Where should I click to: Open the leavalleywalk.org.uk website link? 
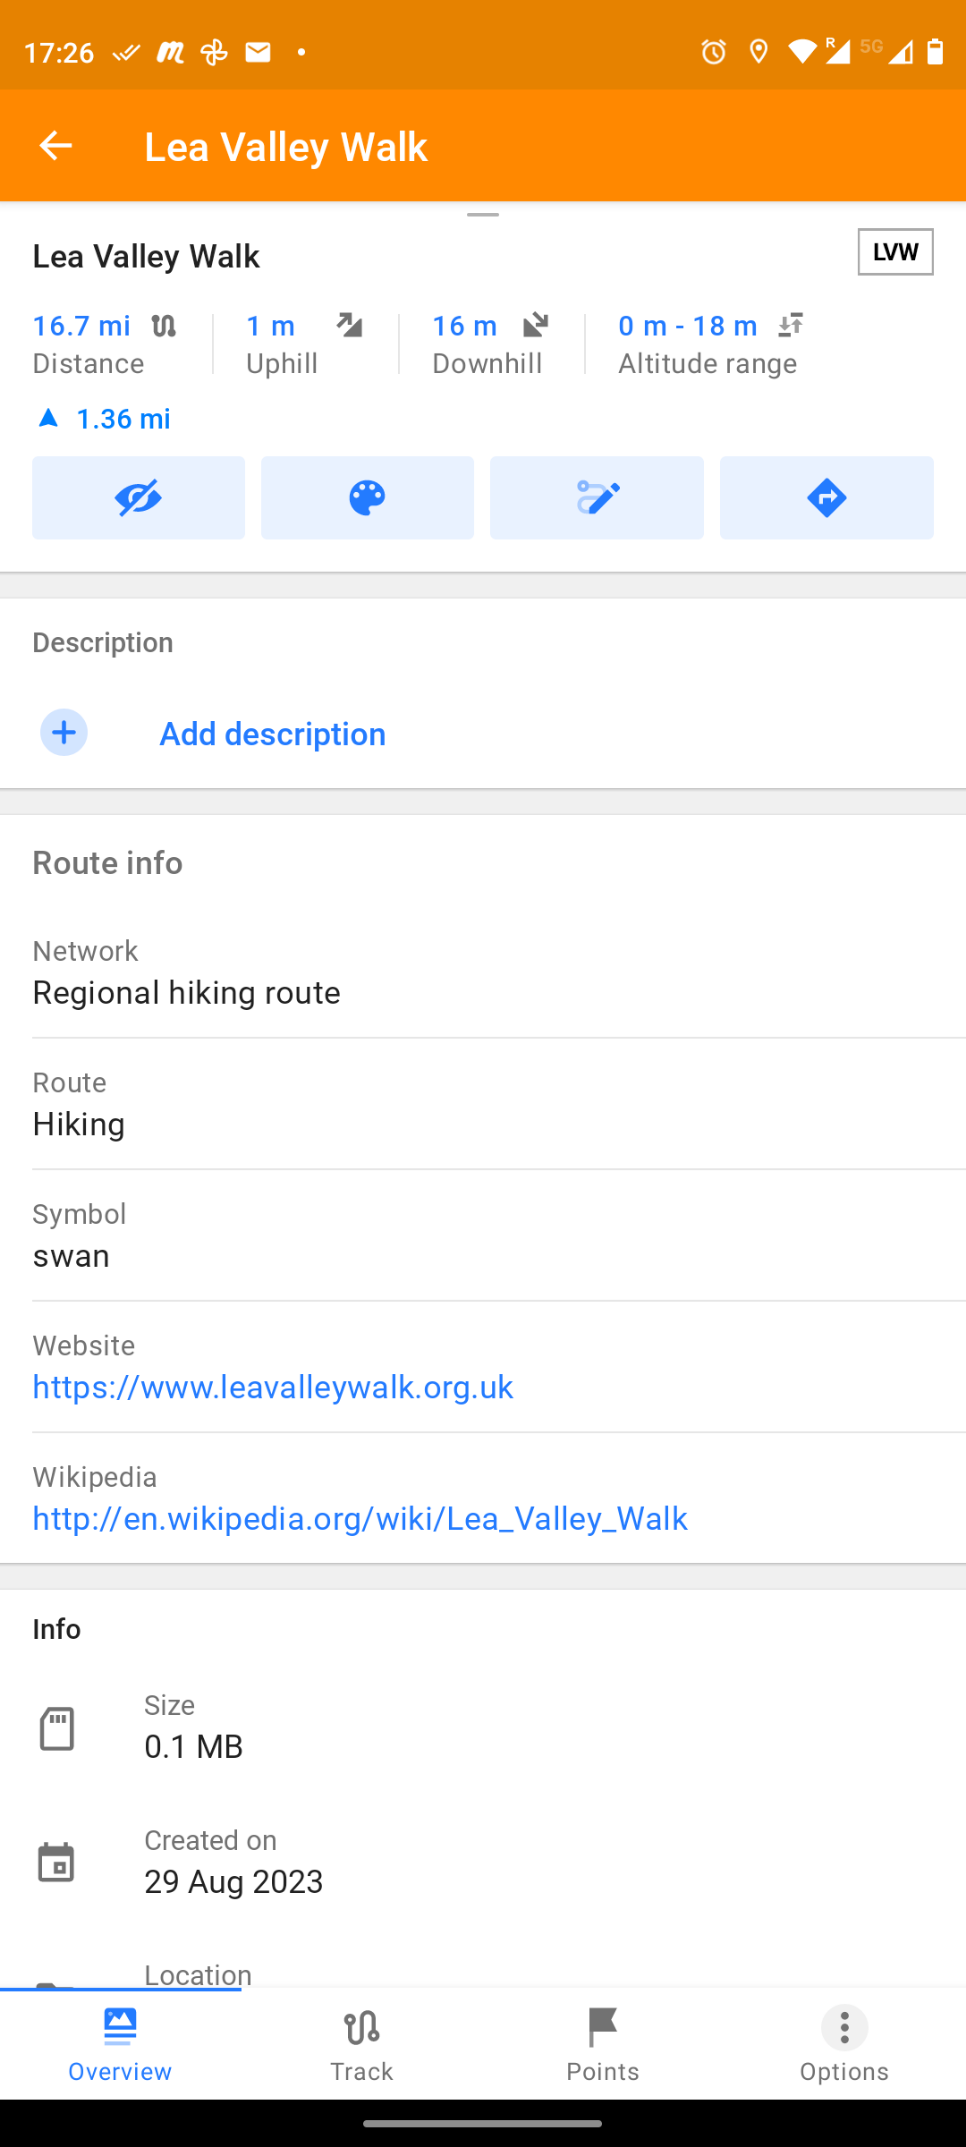pyautogui.click(x=273, y=1387)
